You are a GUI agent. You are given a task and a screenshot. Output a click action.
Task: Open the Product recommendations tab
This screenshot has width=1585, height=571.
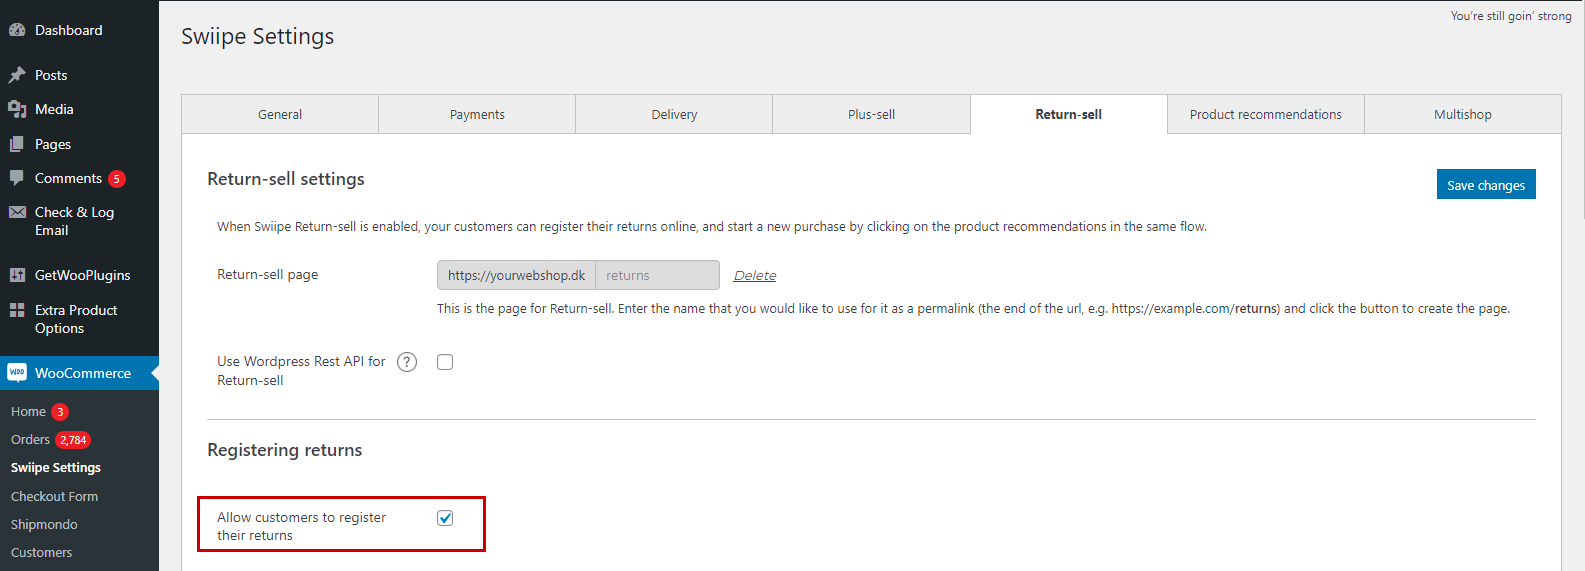point(1265,114)
